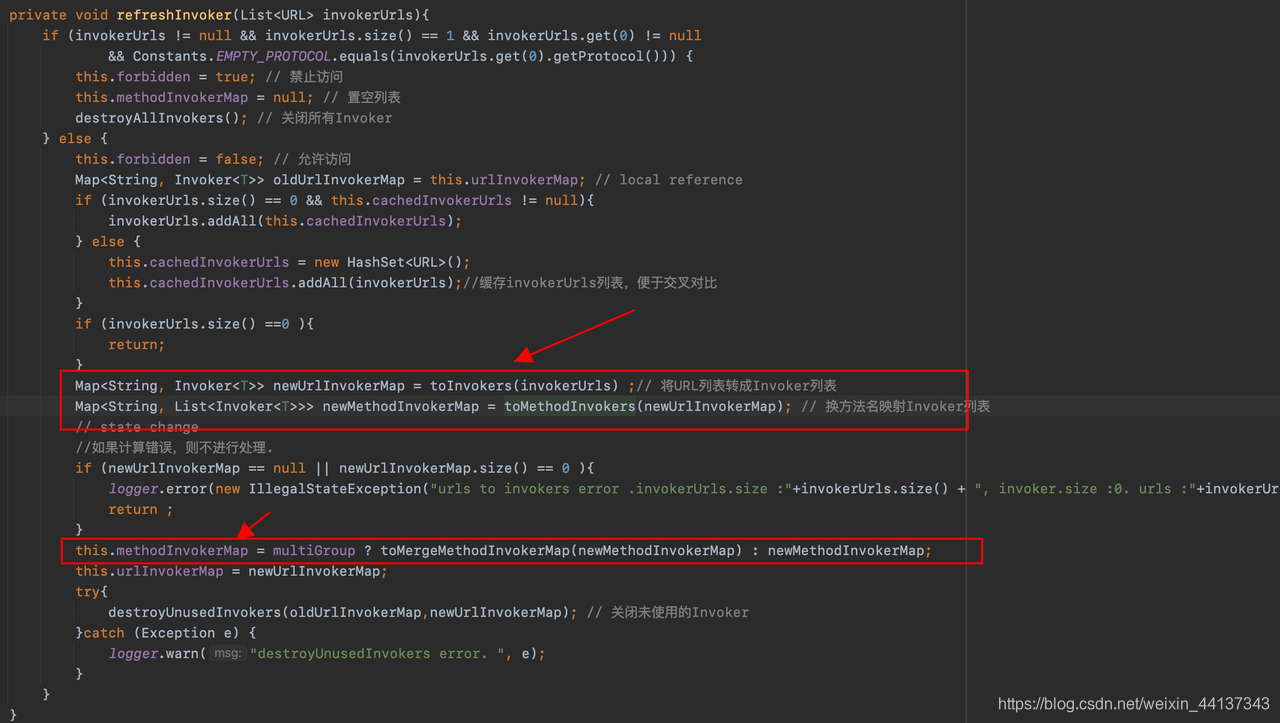Click the 'destroyUnusedInvokers error.' string
Viewport: 1280px width, 723px height.
coord(377,653)
